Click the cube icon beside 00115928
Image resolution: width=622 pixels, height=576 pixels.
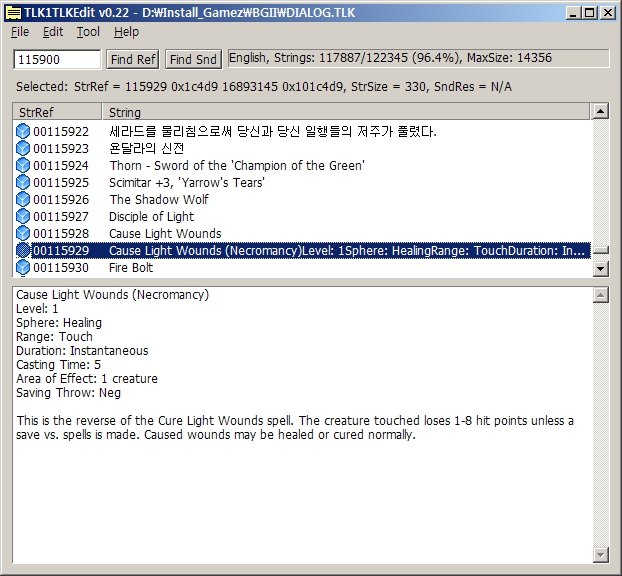coord(23,233)
